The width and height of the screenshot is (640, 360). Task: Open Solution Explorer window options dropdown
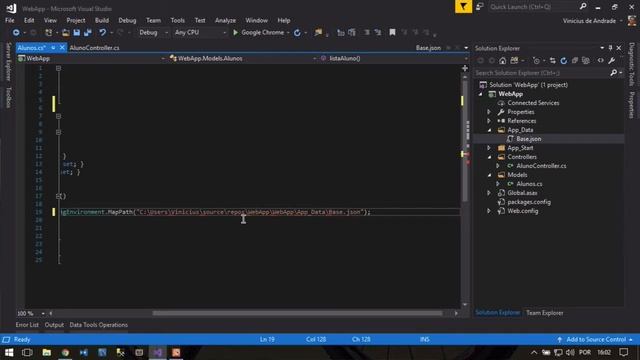click(x=602, y=48)
